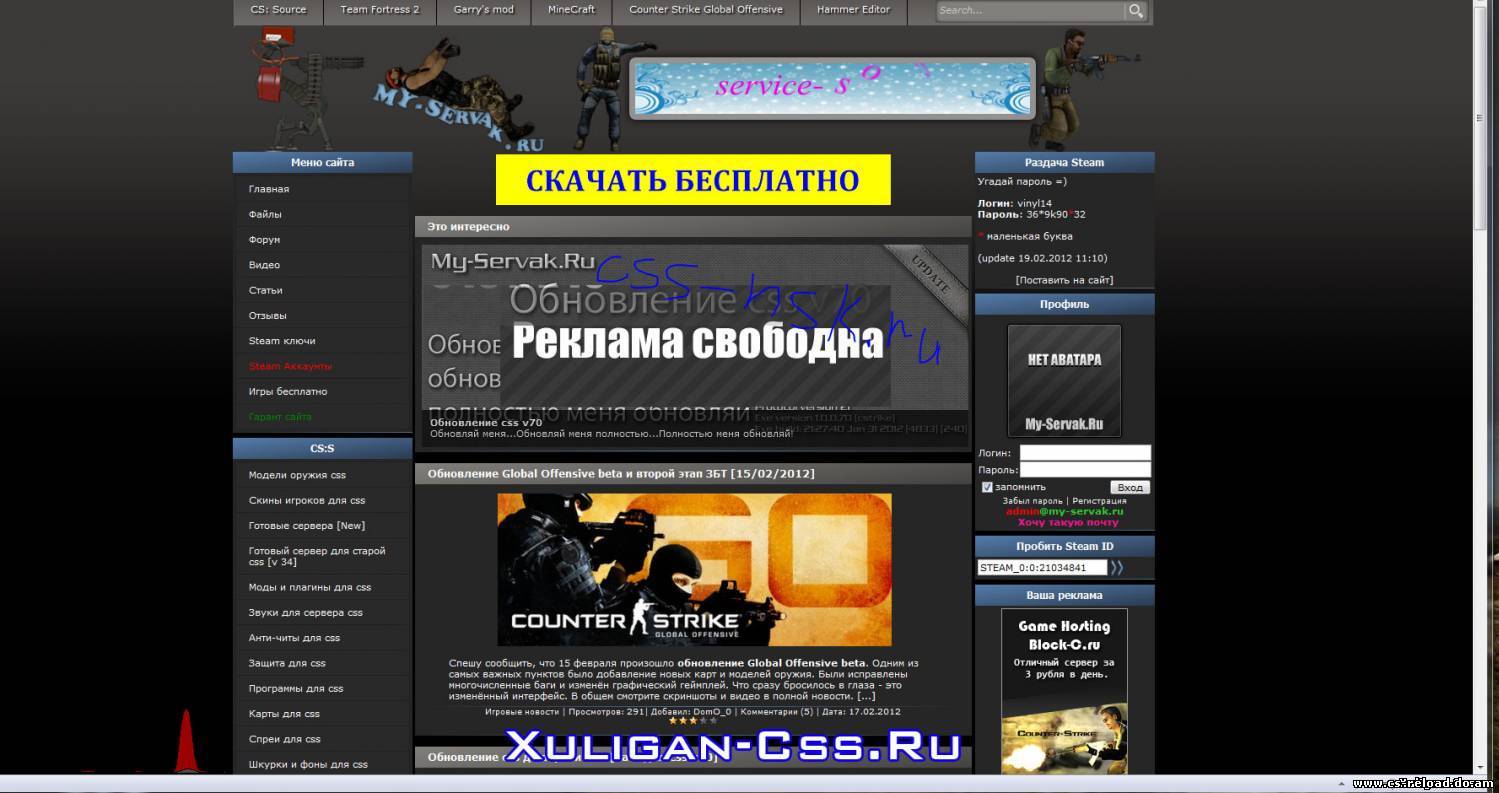Screen dimensions: 1499x793
Task: Open the CS: Source top tab
Action: point(279,10)
